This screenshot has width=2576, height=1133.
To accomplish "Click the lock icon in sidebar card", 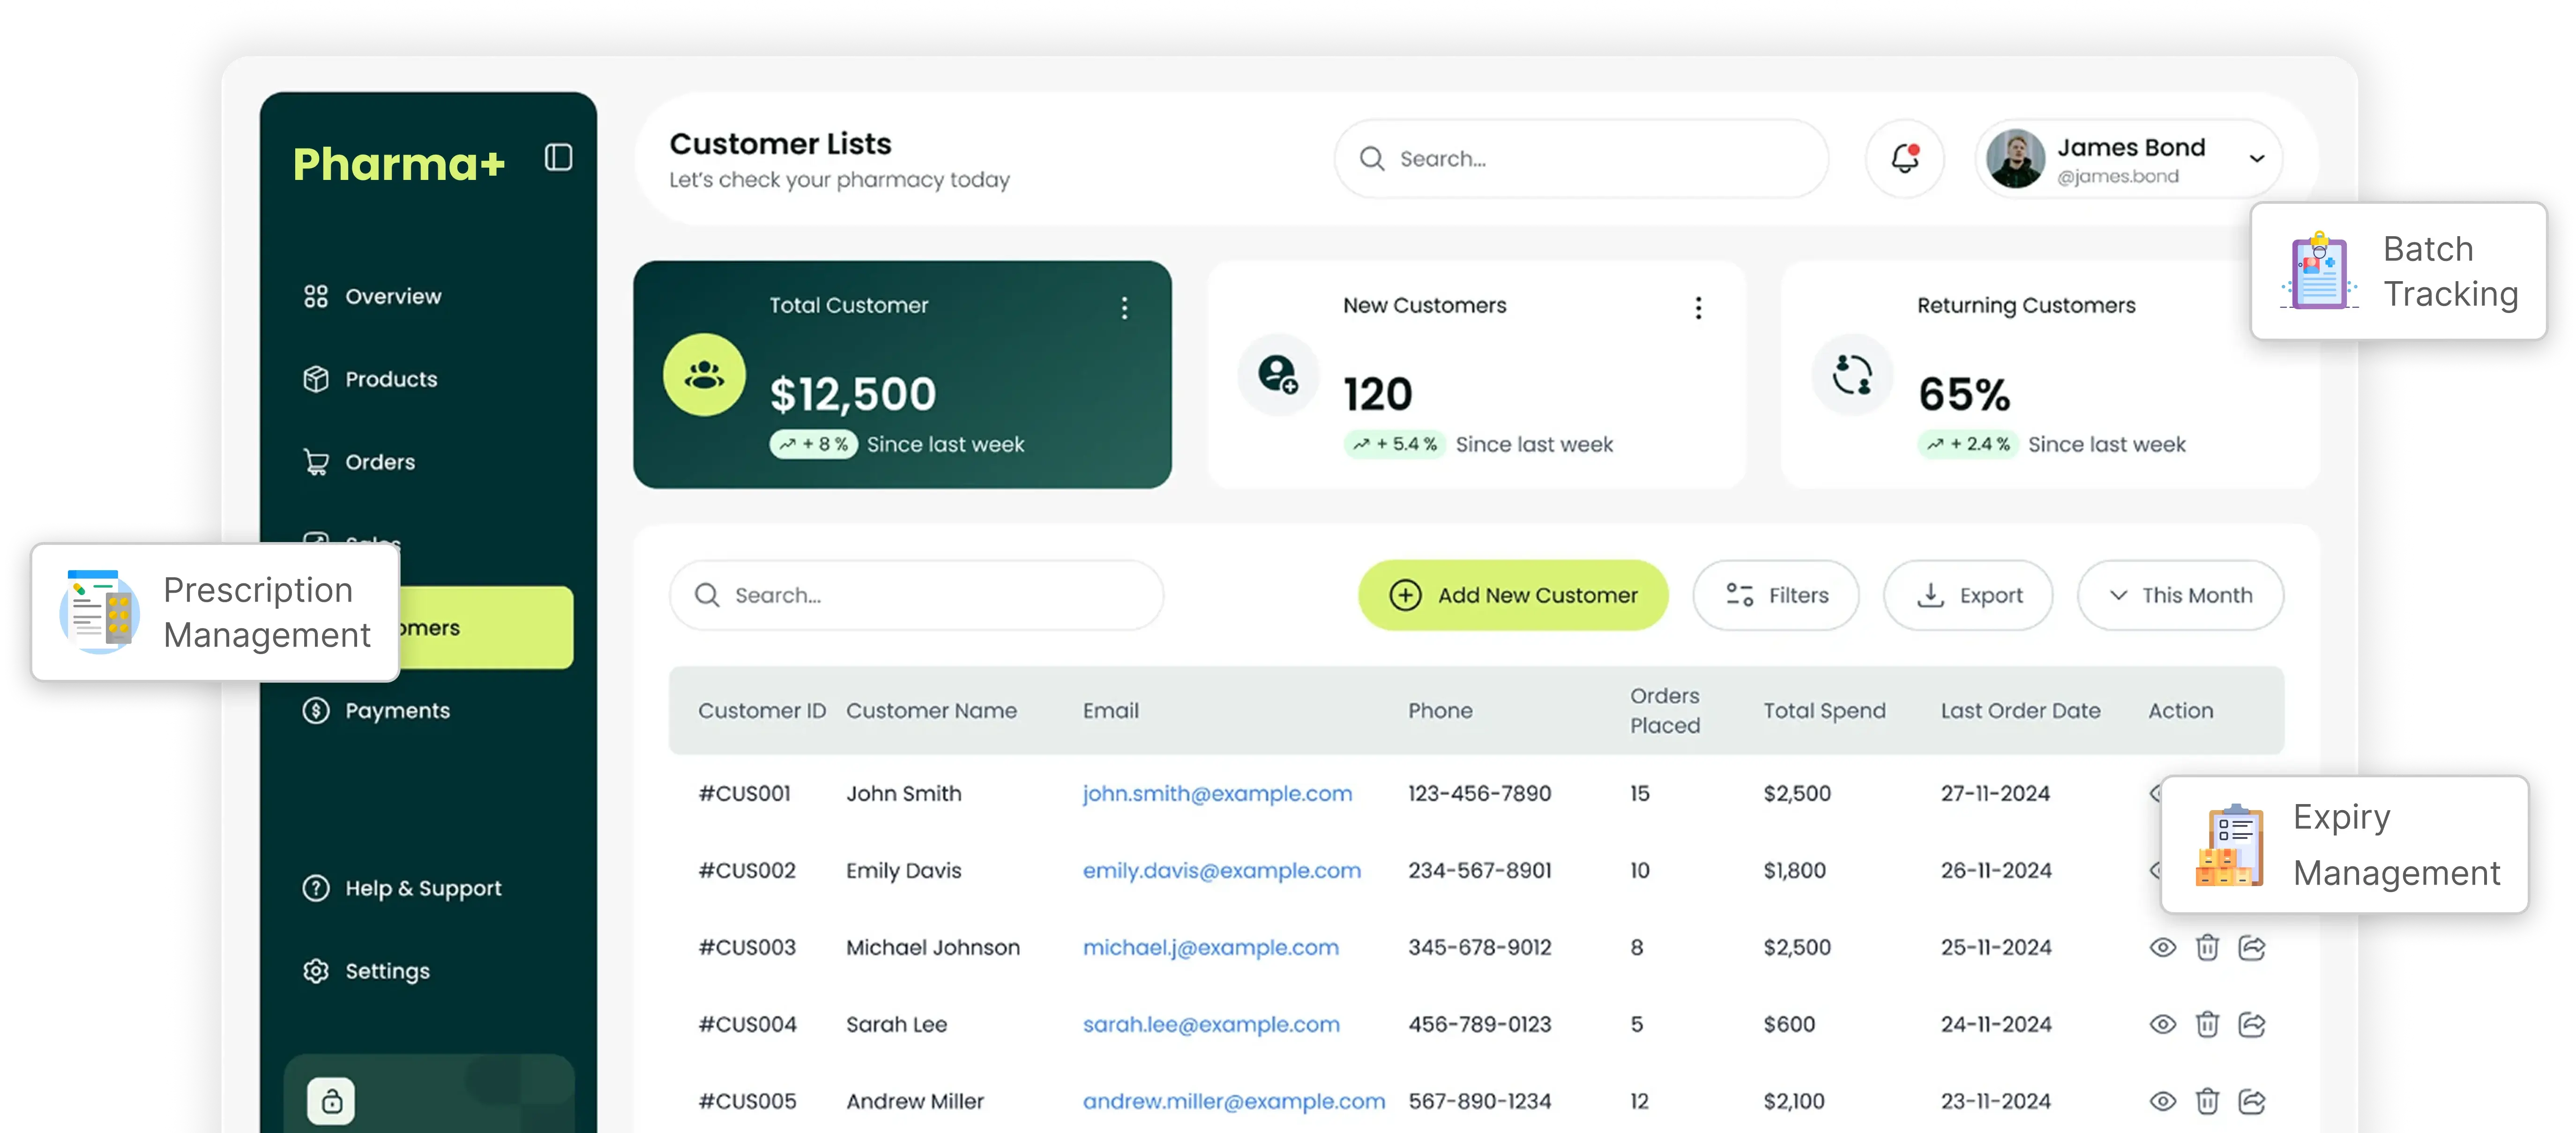I will click(331, 1101).
